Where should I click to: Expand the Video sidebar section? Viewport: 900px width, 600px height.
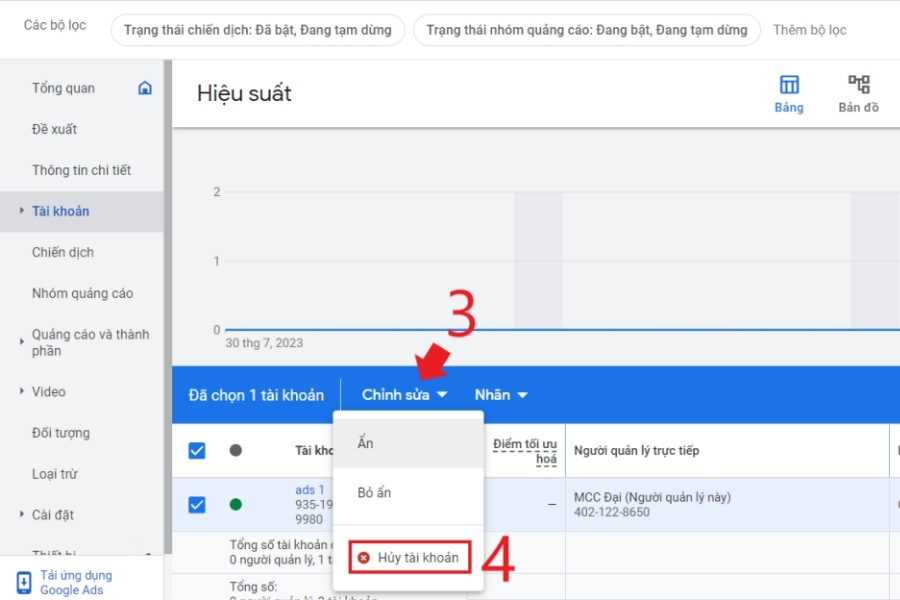point(22,391)
